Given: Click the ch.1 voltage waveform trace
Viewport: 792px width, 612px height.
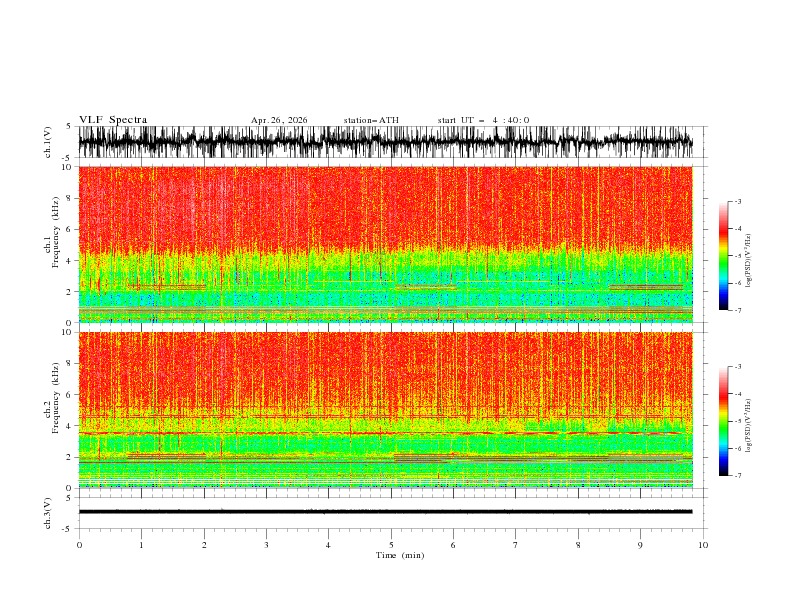Looking at the screenshot, I should 385,142.
